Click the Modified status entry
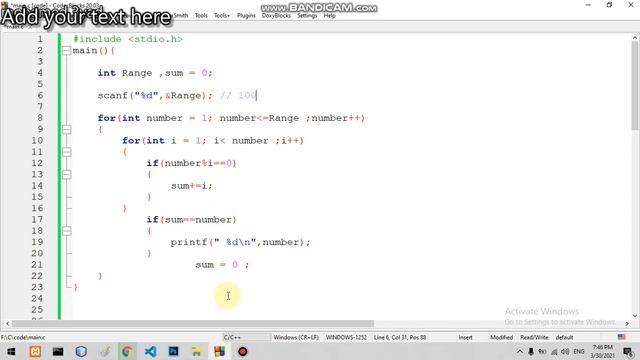The image size is (640, 360). (501, 338)
